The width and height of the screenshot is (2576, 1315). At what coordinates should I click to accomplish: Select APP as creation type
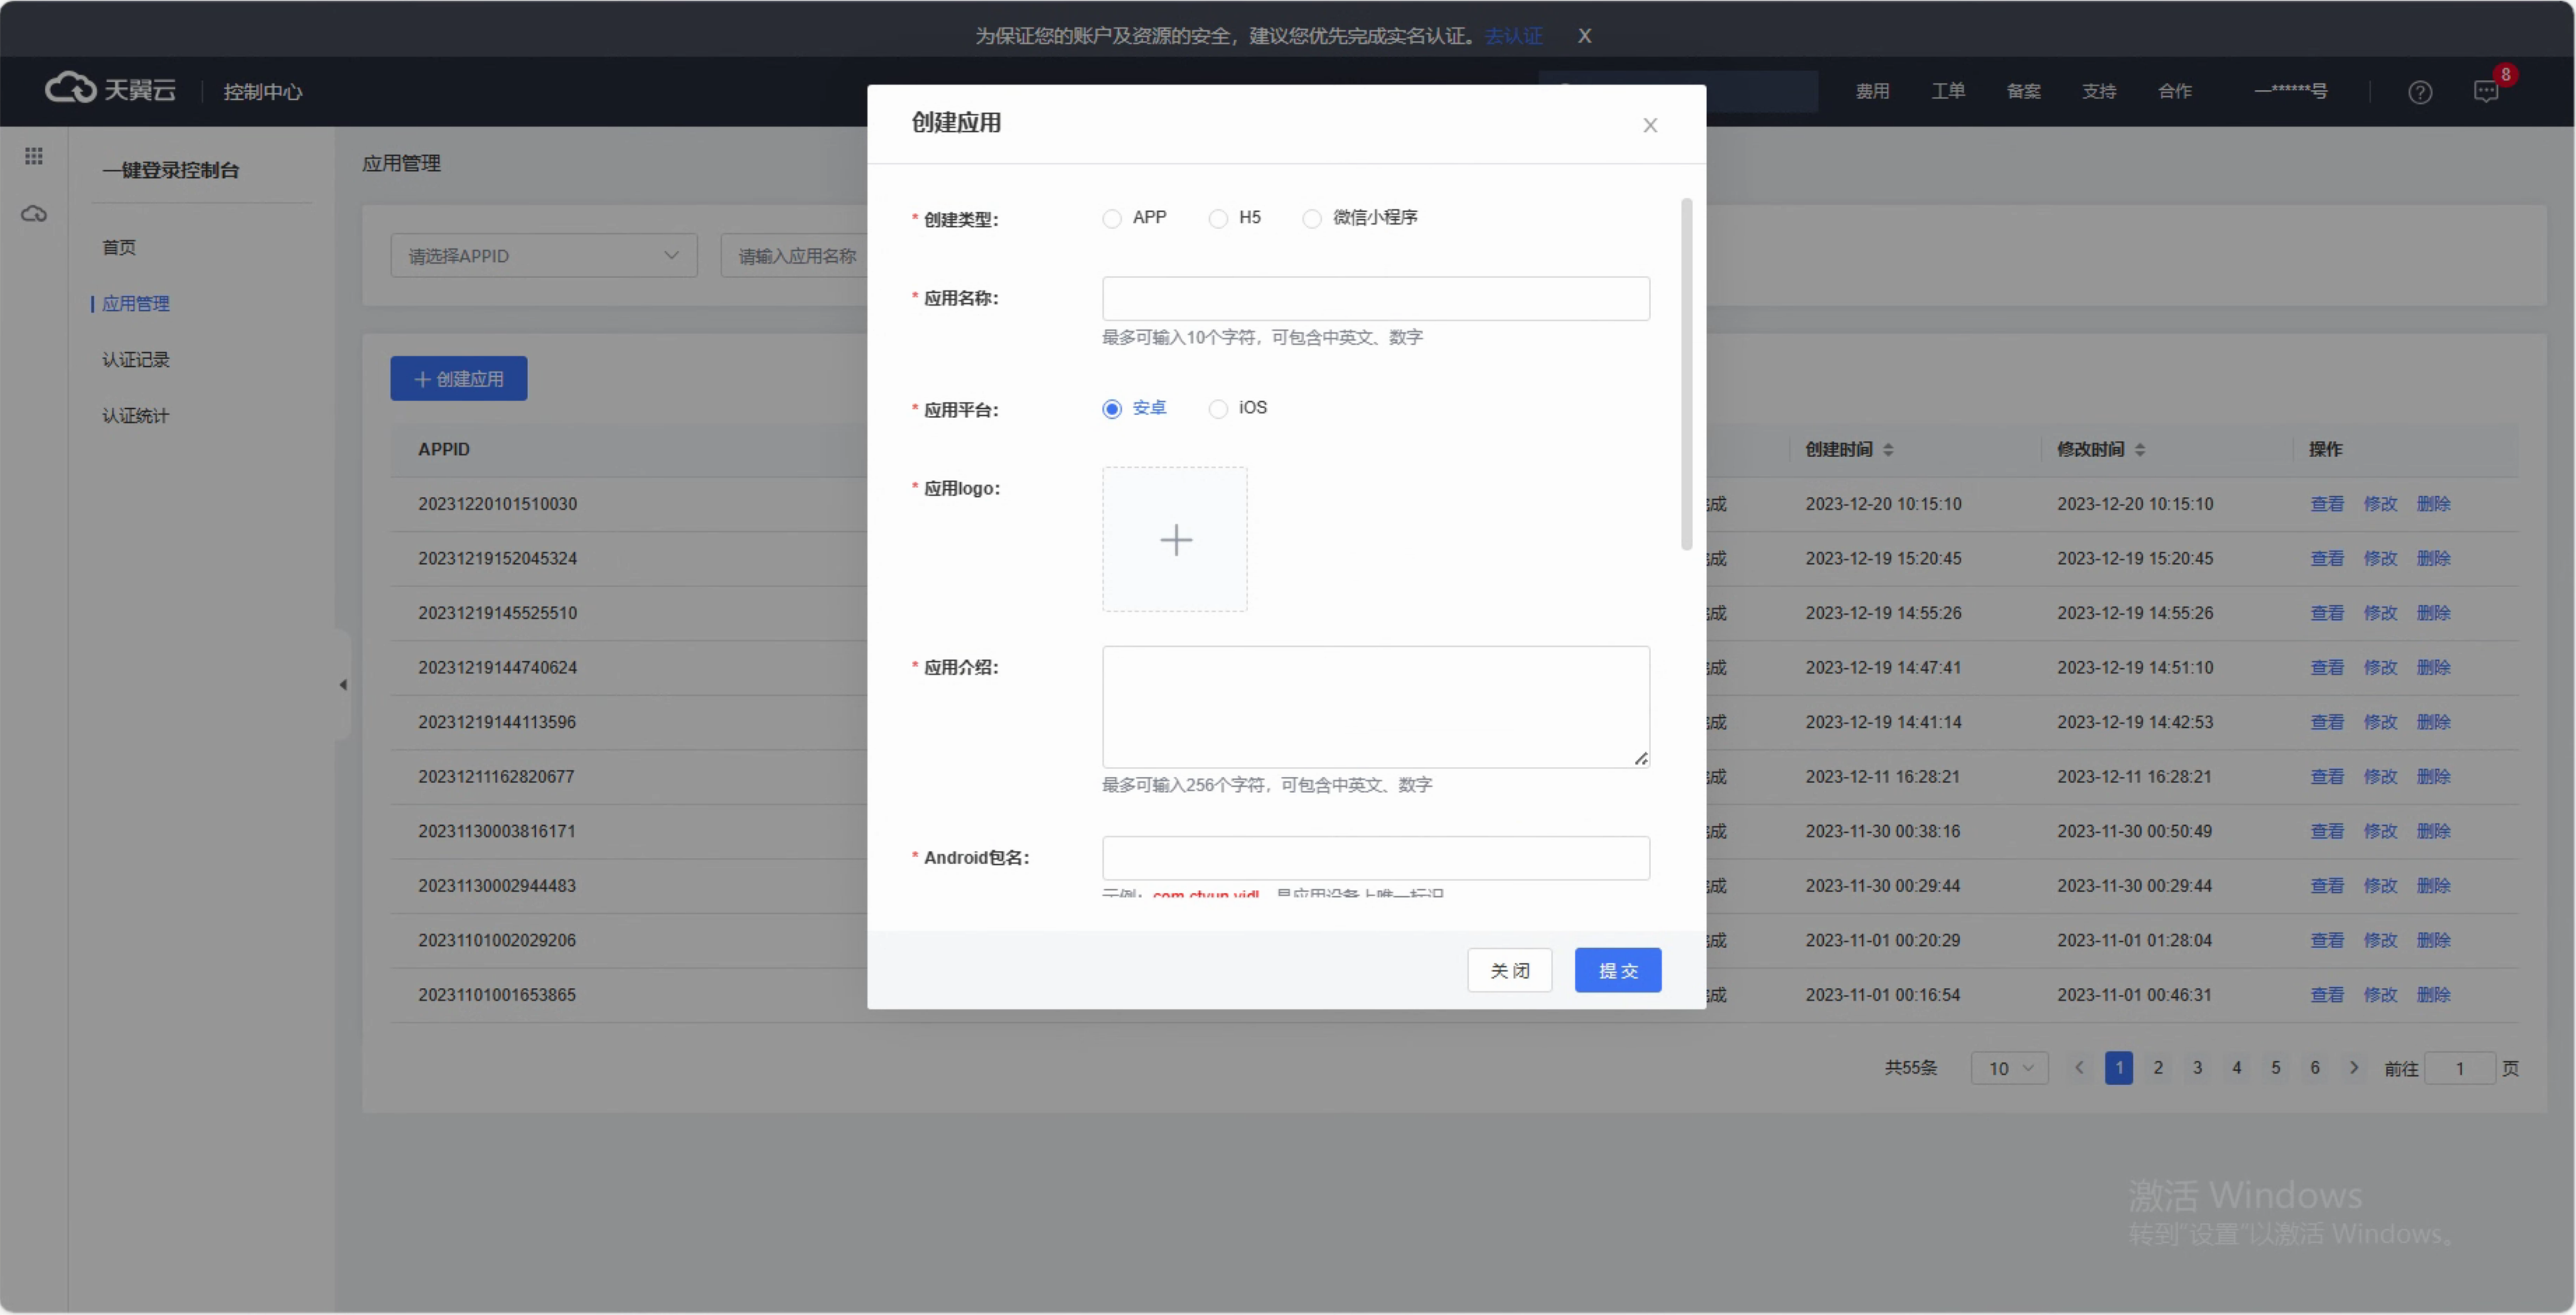(x=1112, y=219)
